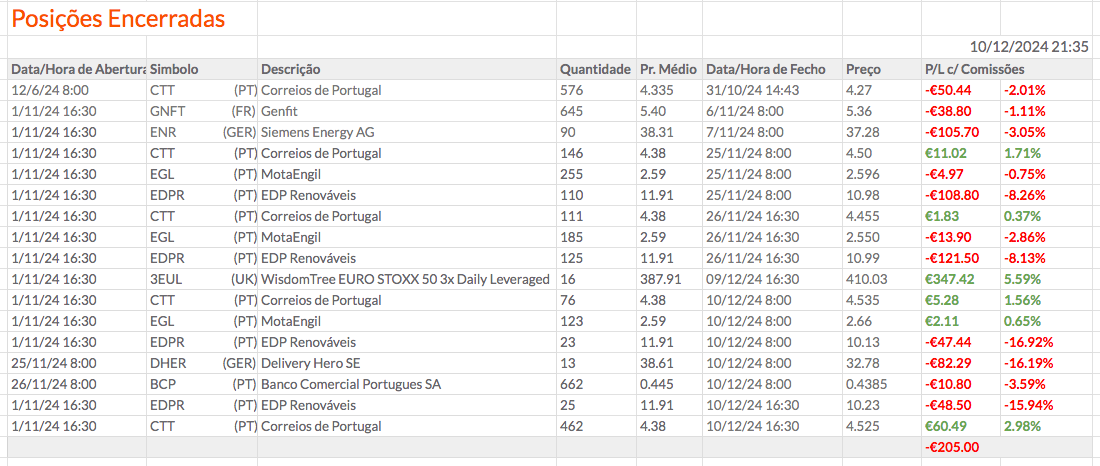The image size is (1100, 466).
Task: Click the Quantidade column header
Action: (x=595, y=69)
